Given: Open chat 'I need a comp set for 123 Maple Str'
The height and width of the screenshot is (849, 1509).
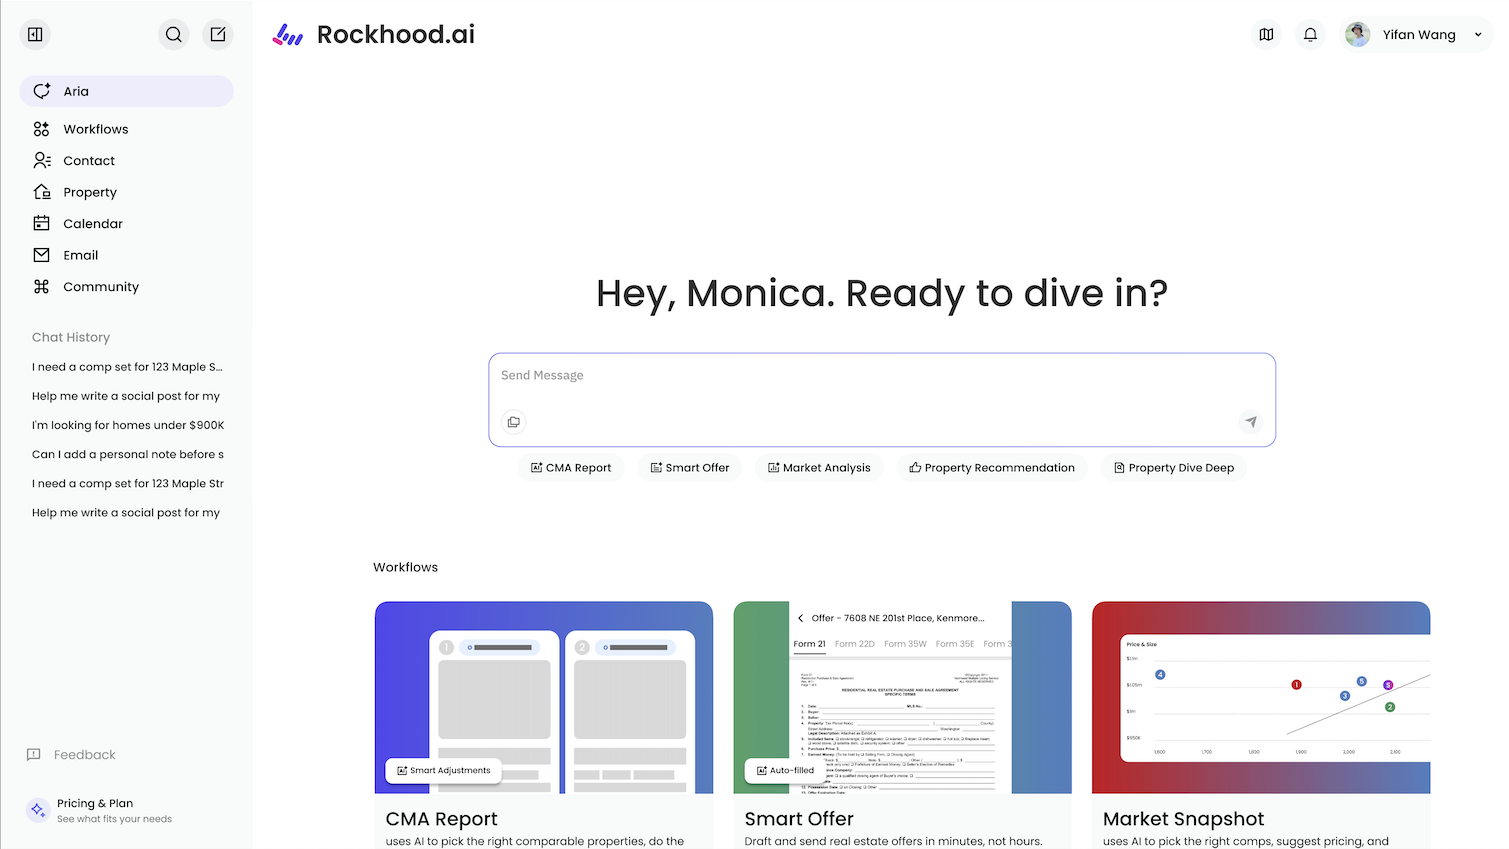Looking at the screenshot, I should [x=128, y=483].
